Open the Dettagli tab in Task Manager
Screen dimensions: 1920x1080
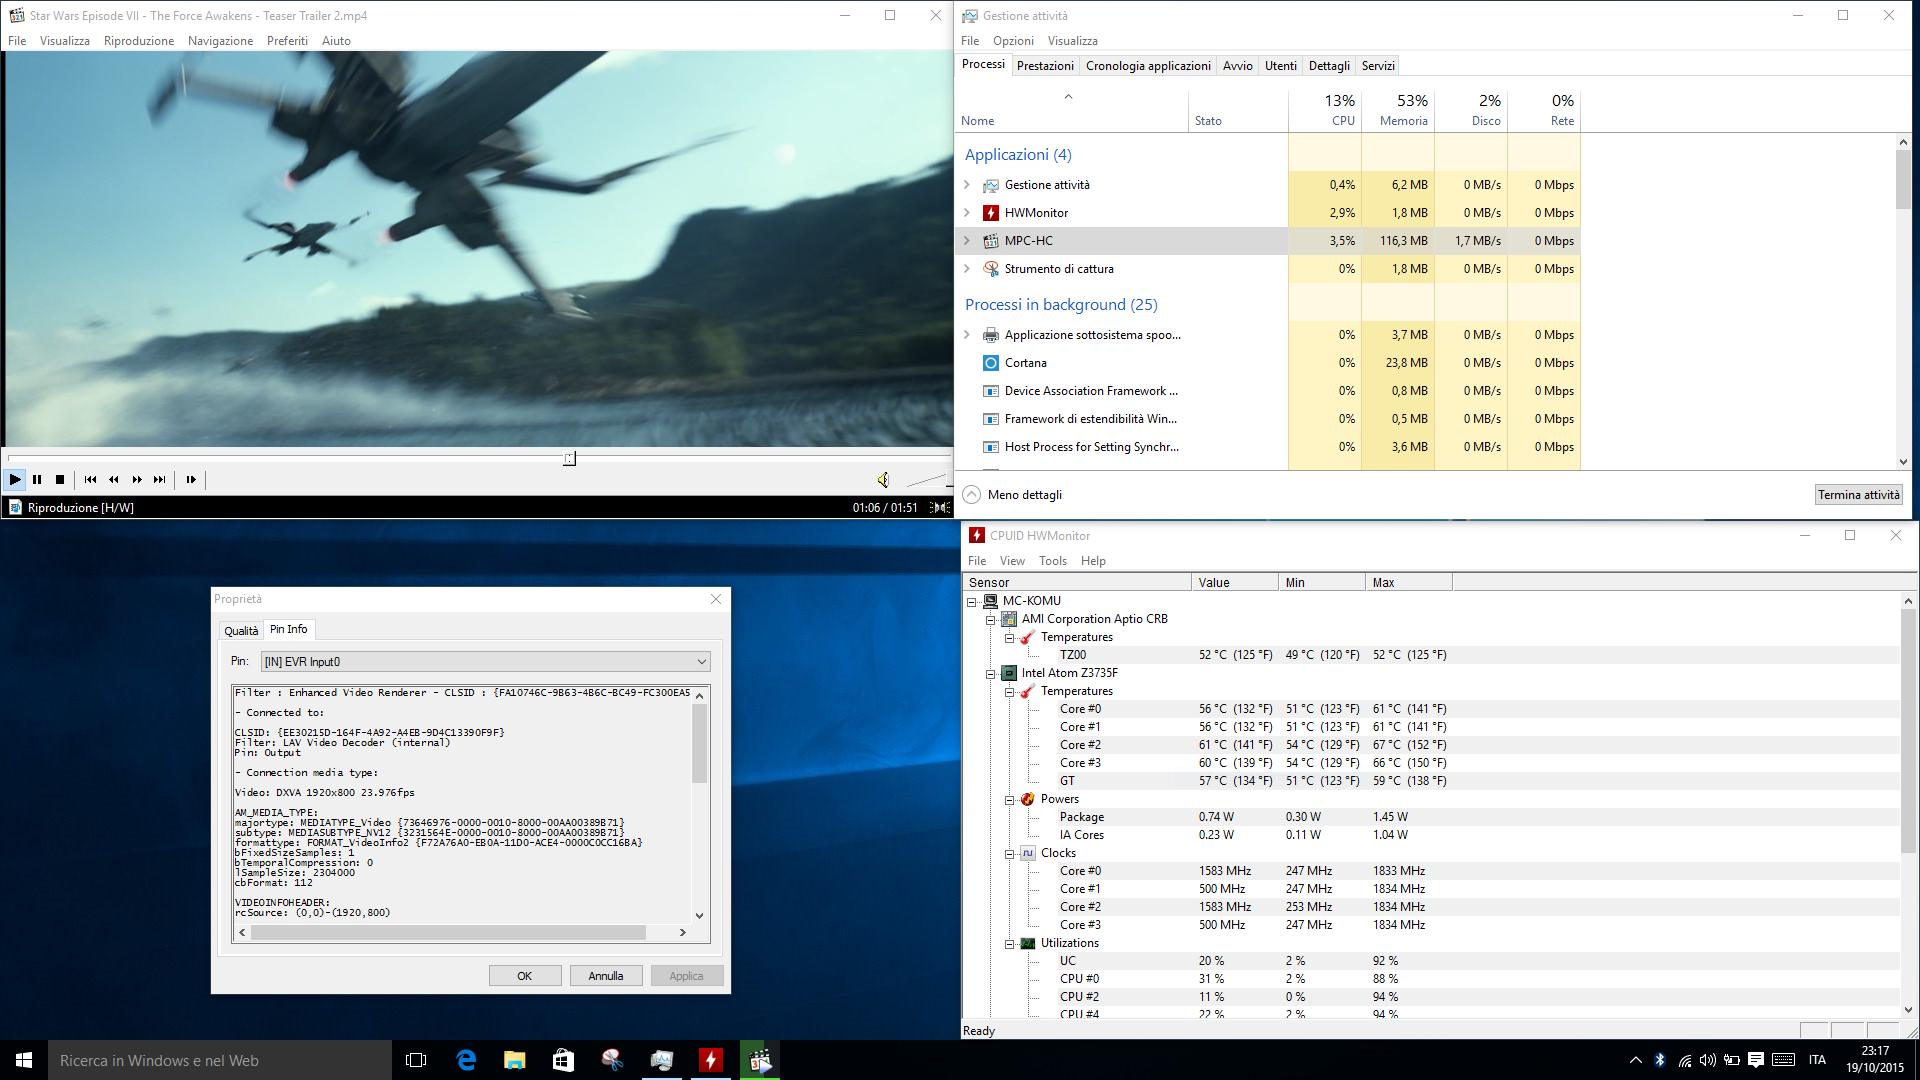pos(1329,66)
